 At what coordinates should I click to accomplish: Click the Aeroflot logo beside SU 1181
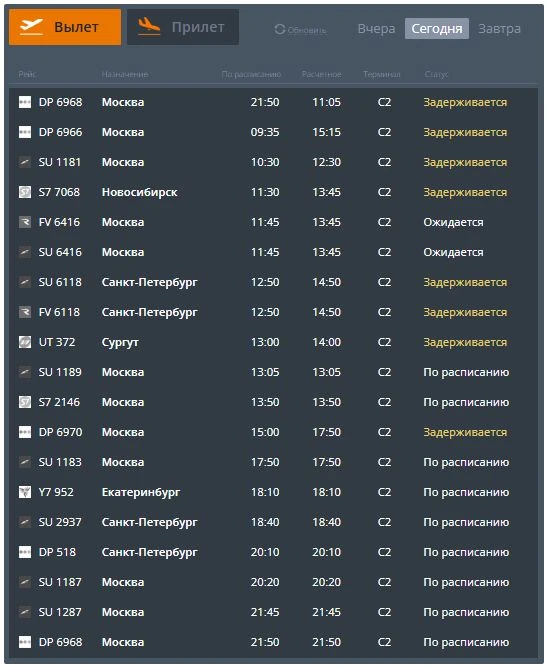pos(25,162)
